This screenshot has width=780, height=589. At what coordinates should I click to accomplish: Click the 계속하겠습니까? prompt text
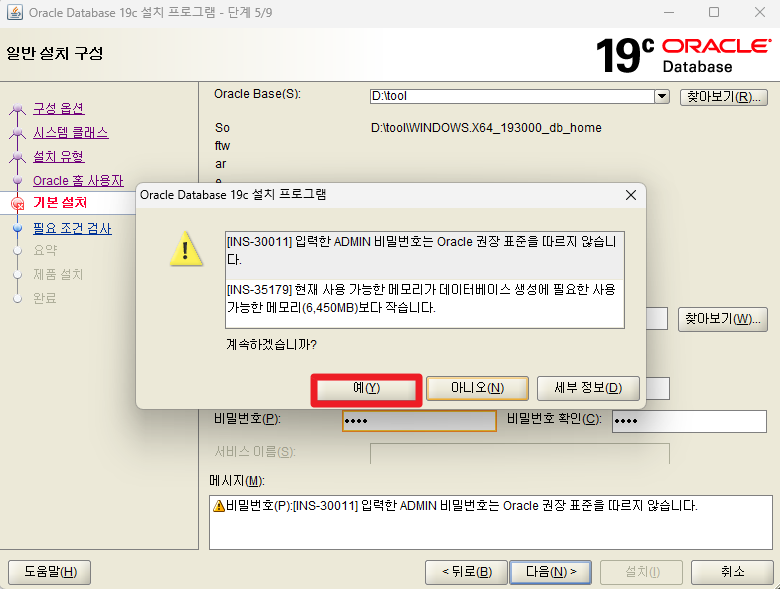[x=272, y=344]
